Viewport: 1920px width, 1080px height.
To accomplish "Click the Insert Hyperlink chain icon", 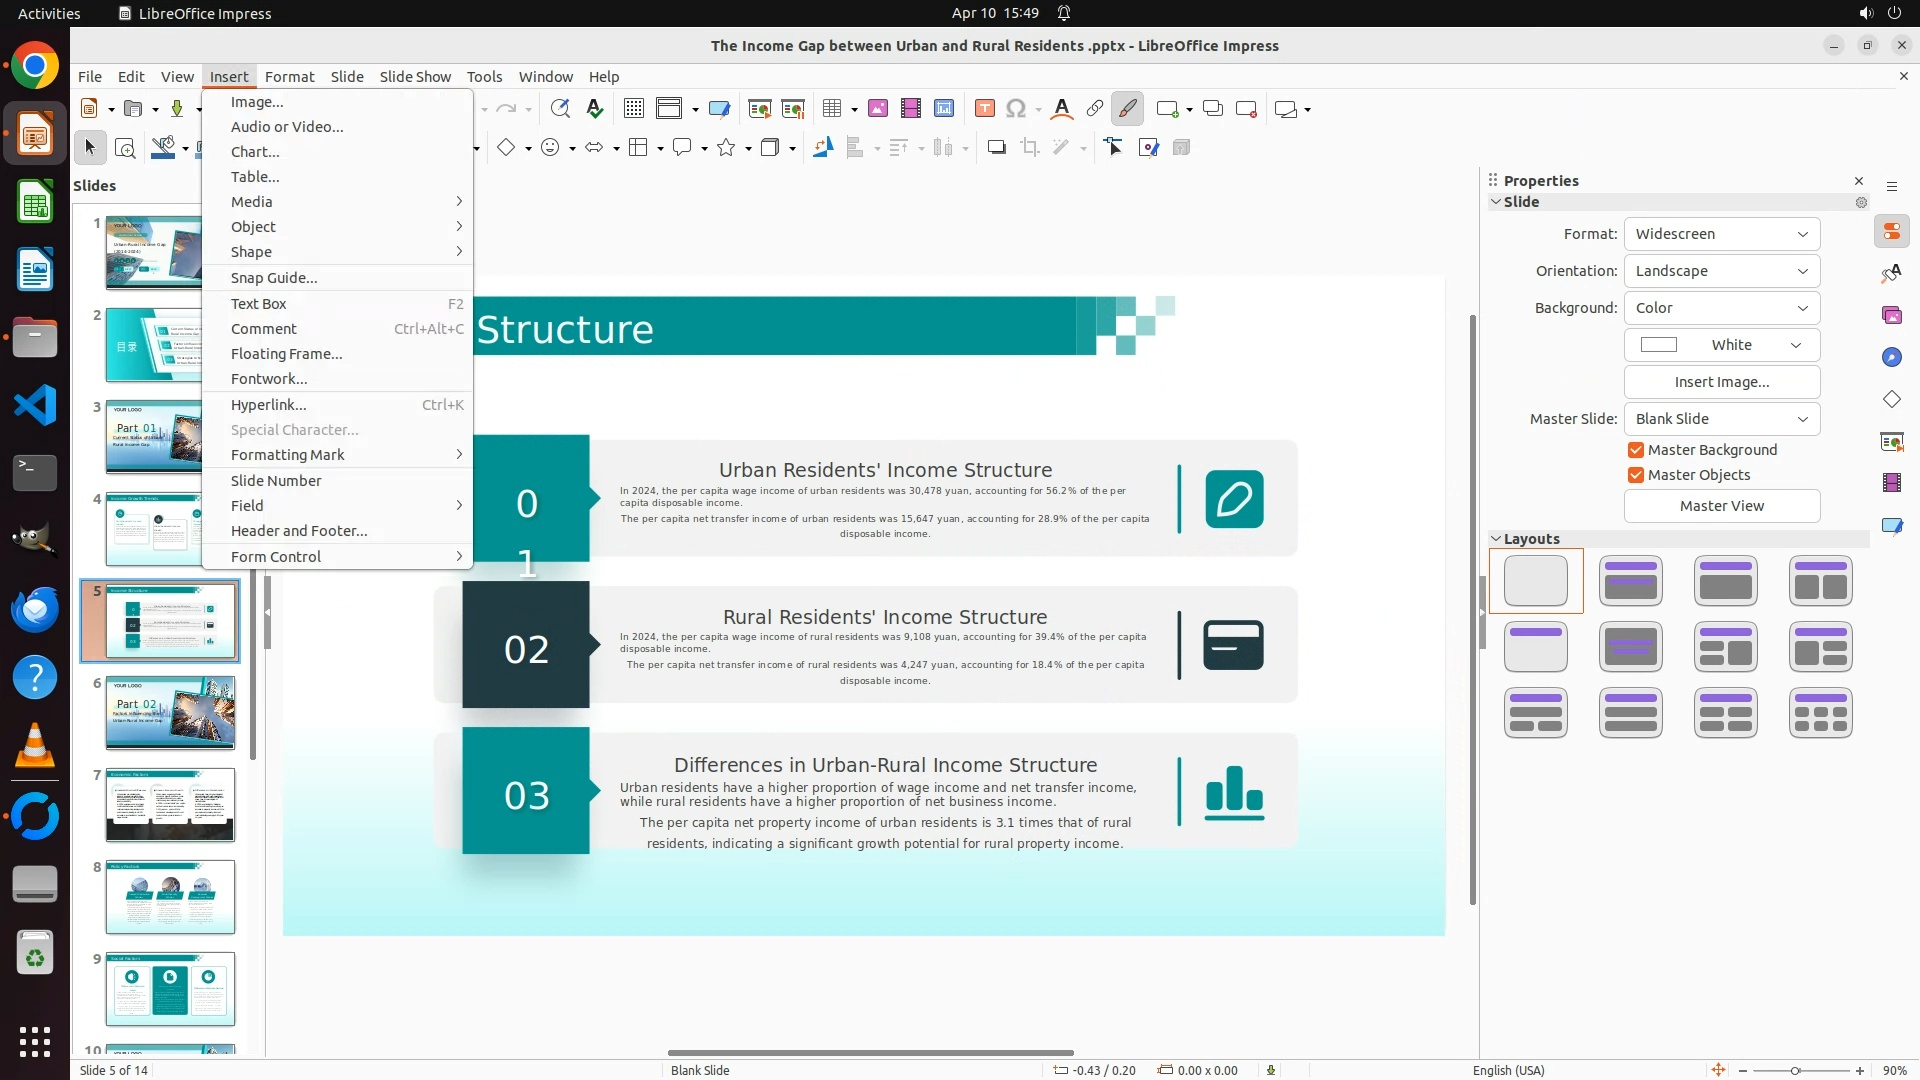I will [x=1095, y=109].
